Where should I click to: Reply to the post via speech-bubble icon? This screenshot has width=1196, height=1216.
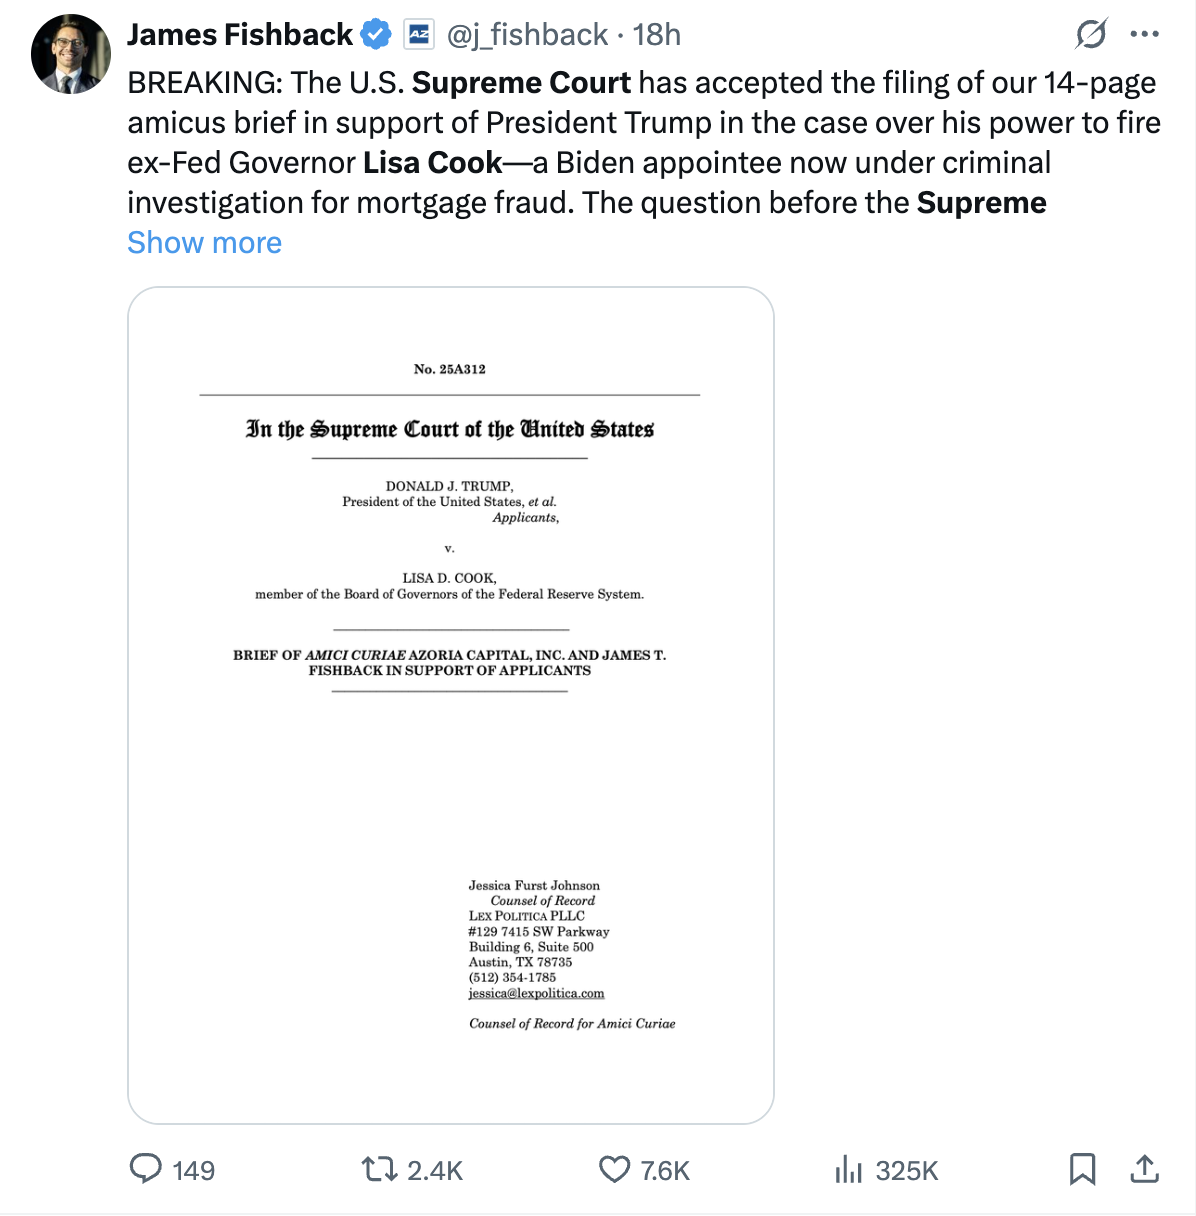pyautogui.click(x=146, y=1169)
